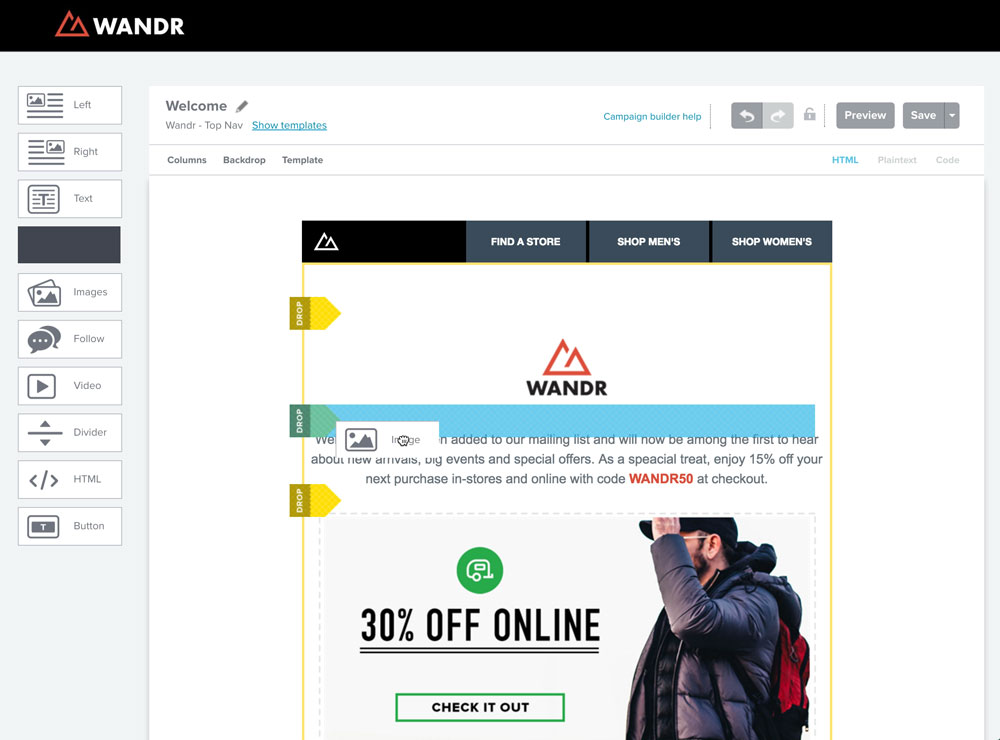Screen dimensions: 1000x740
Task: Open the Columns menu
Action: (187, 160)
